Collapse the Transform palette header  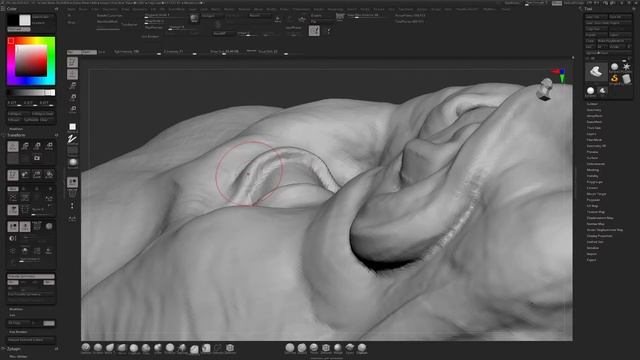[16, 135]
